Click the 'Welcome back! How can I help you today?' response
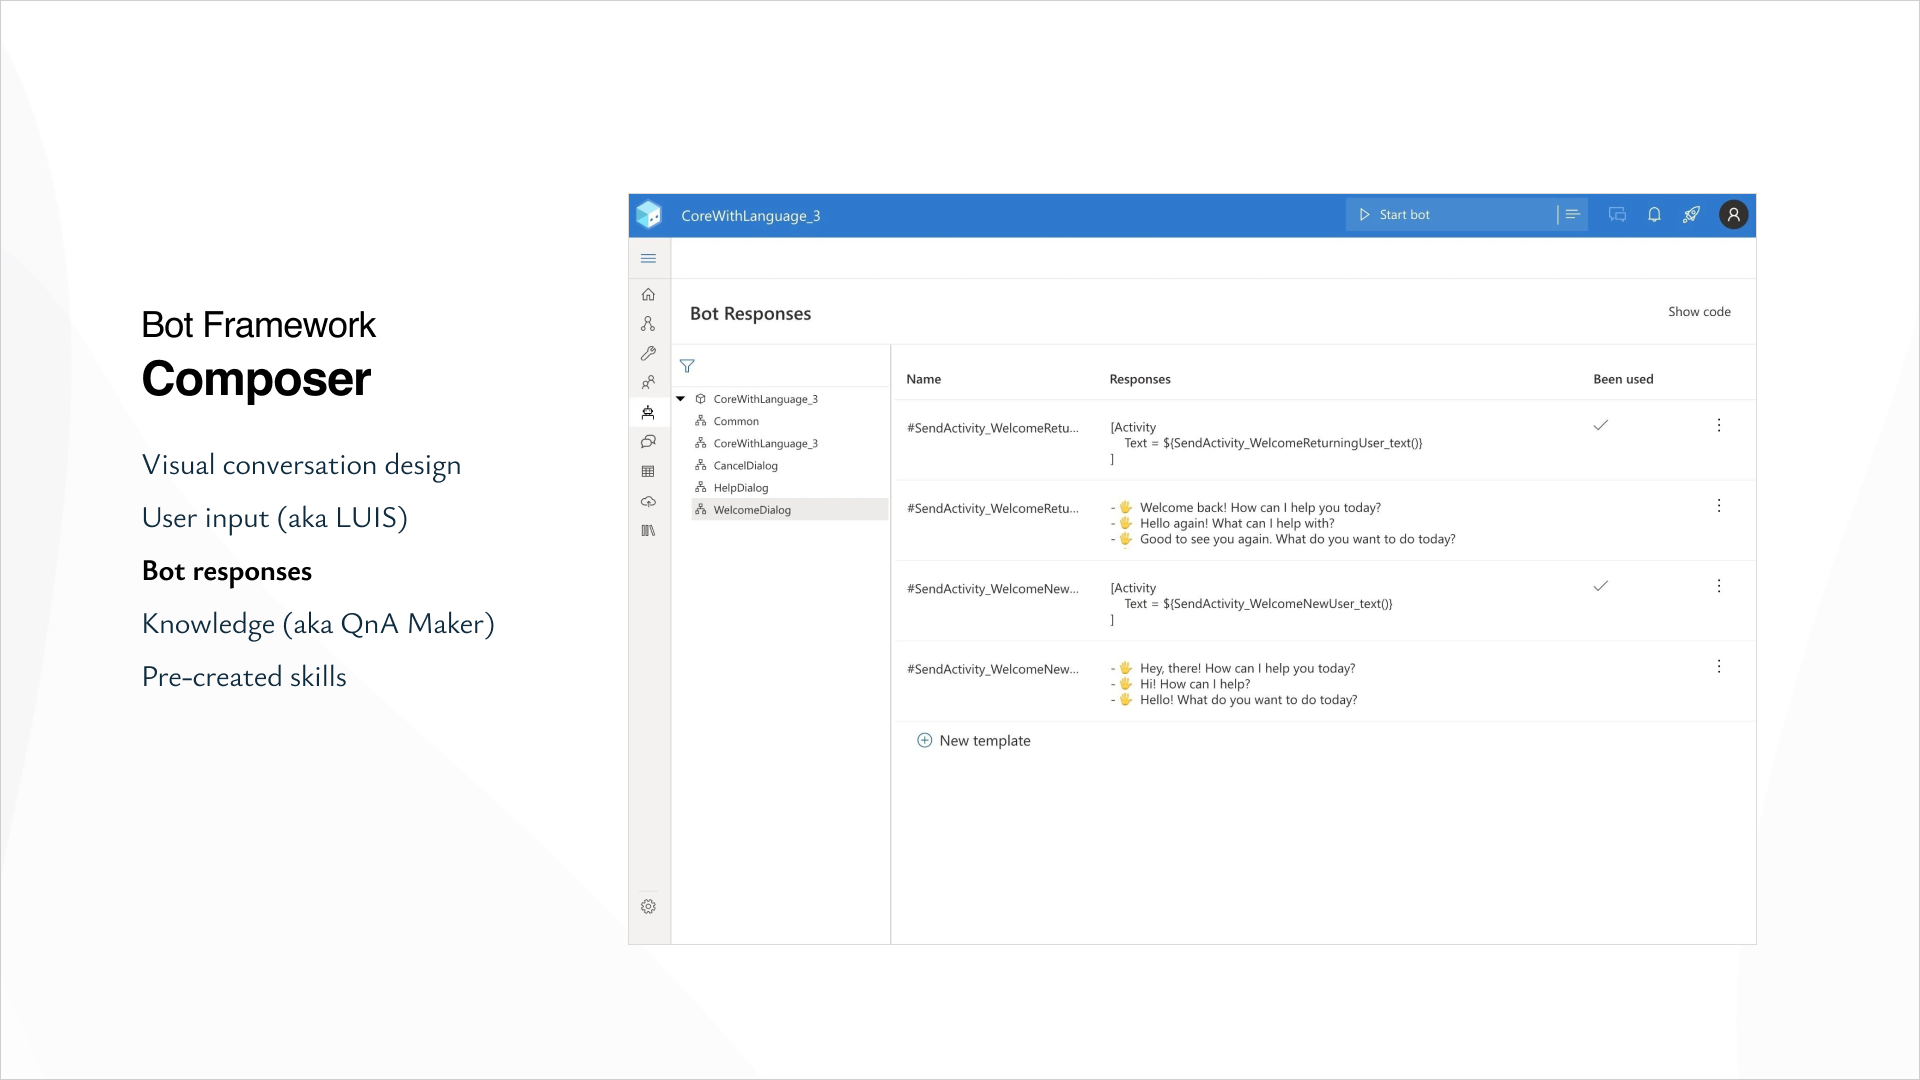 click(1260, 508)
